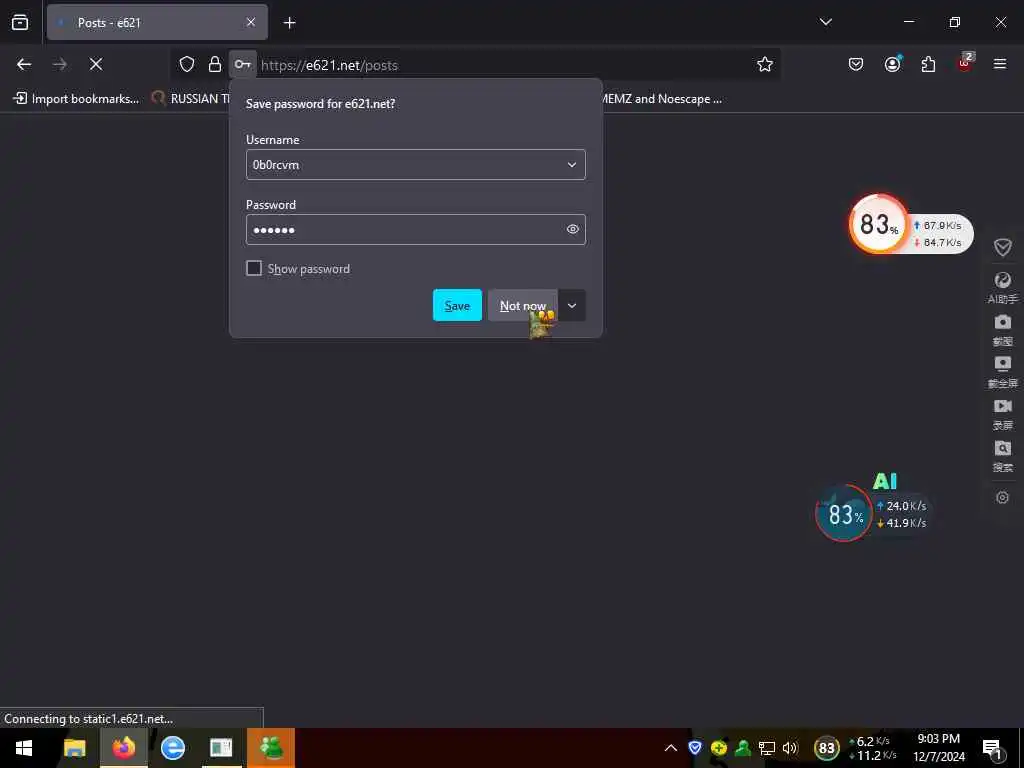This screenshot has height=768, width=1024.
Task: Expand the Username dropdown arrow
Action: (x=571, y=165)
